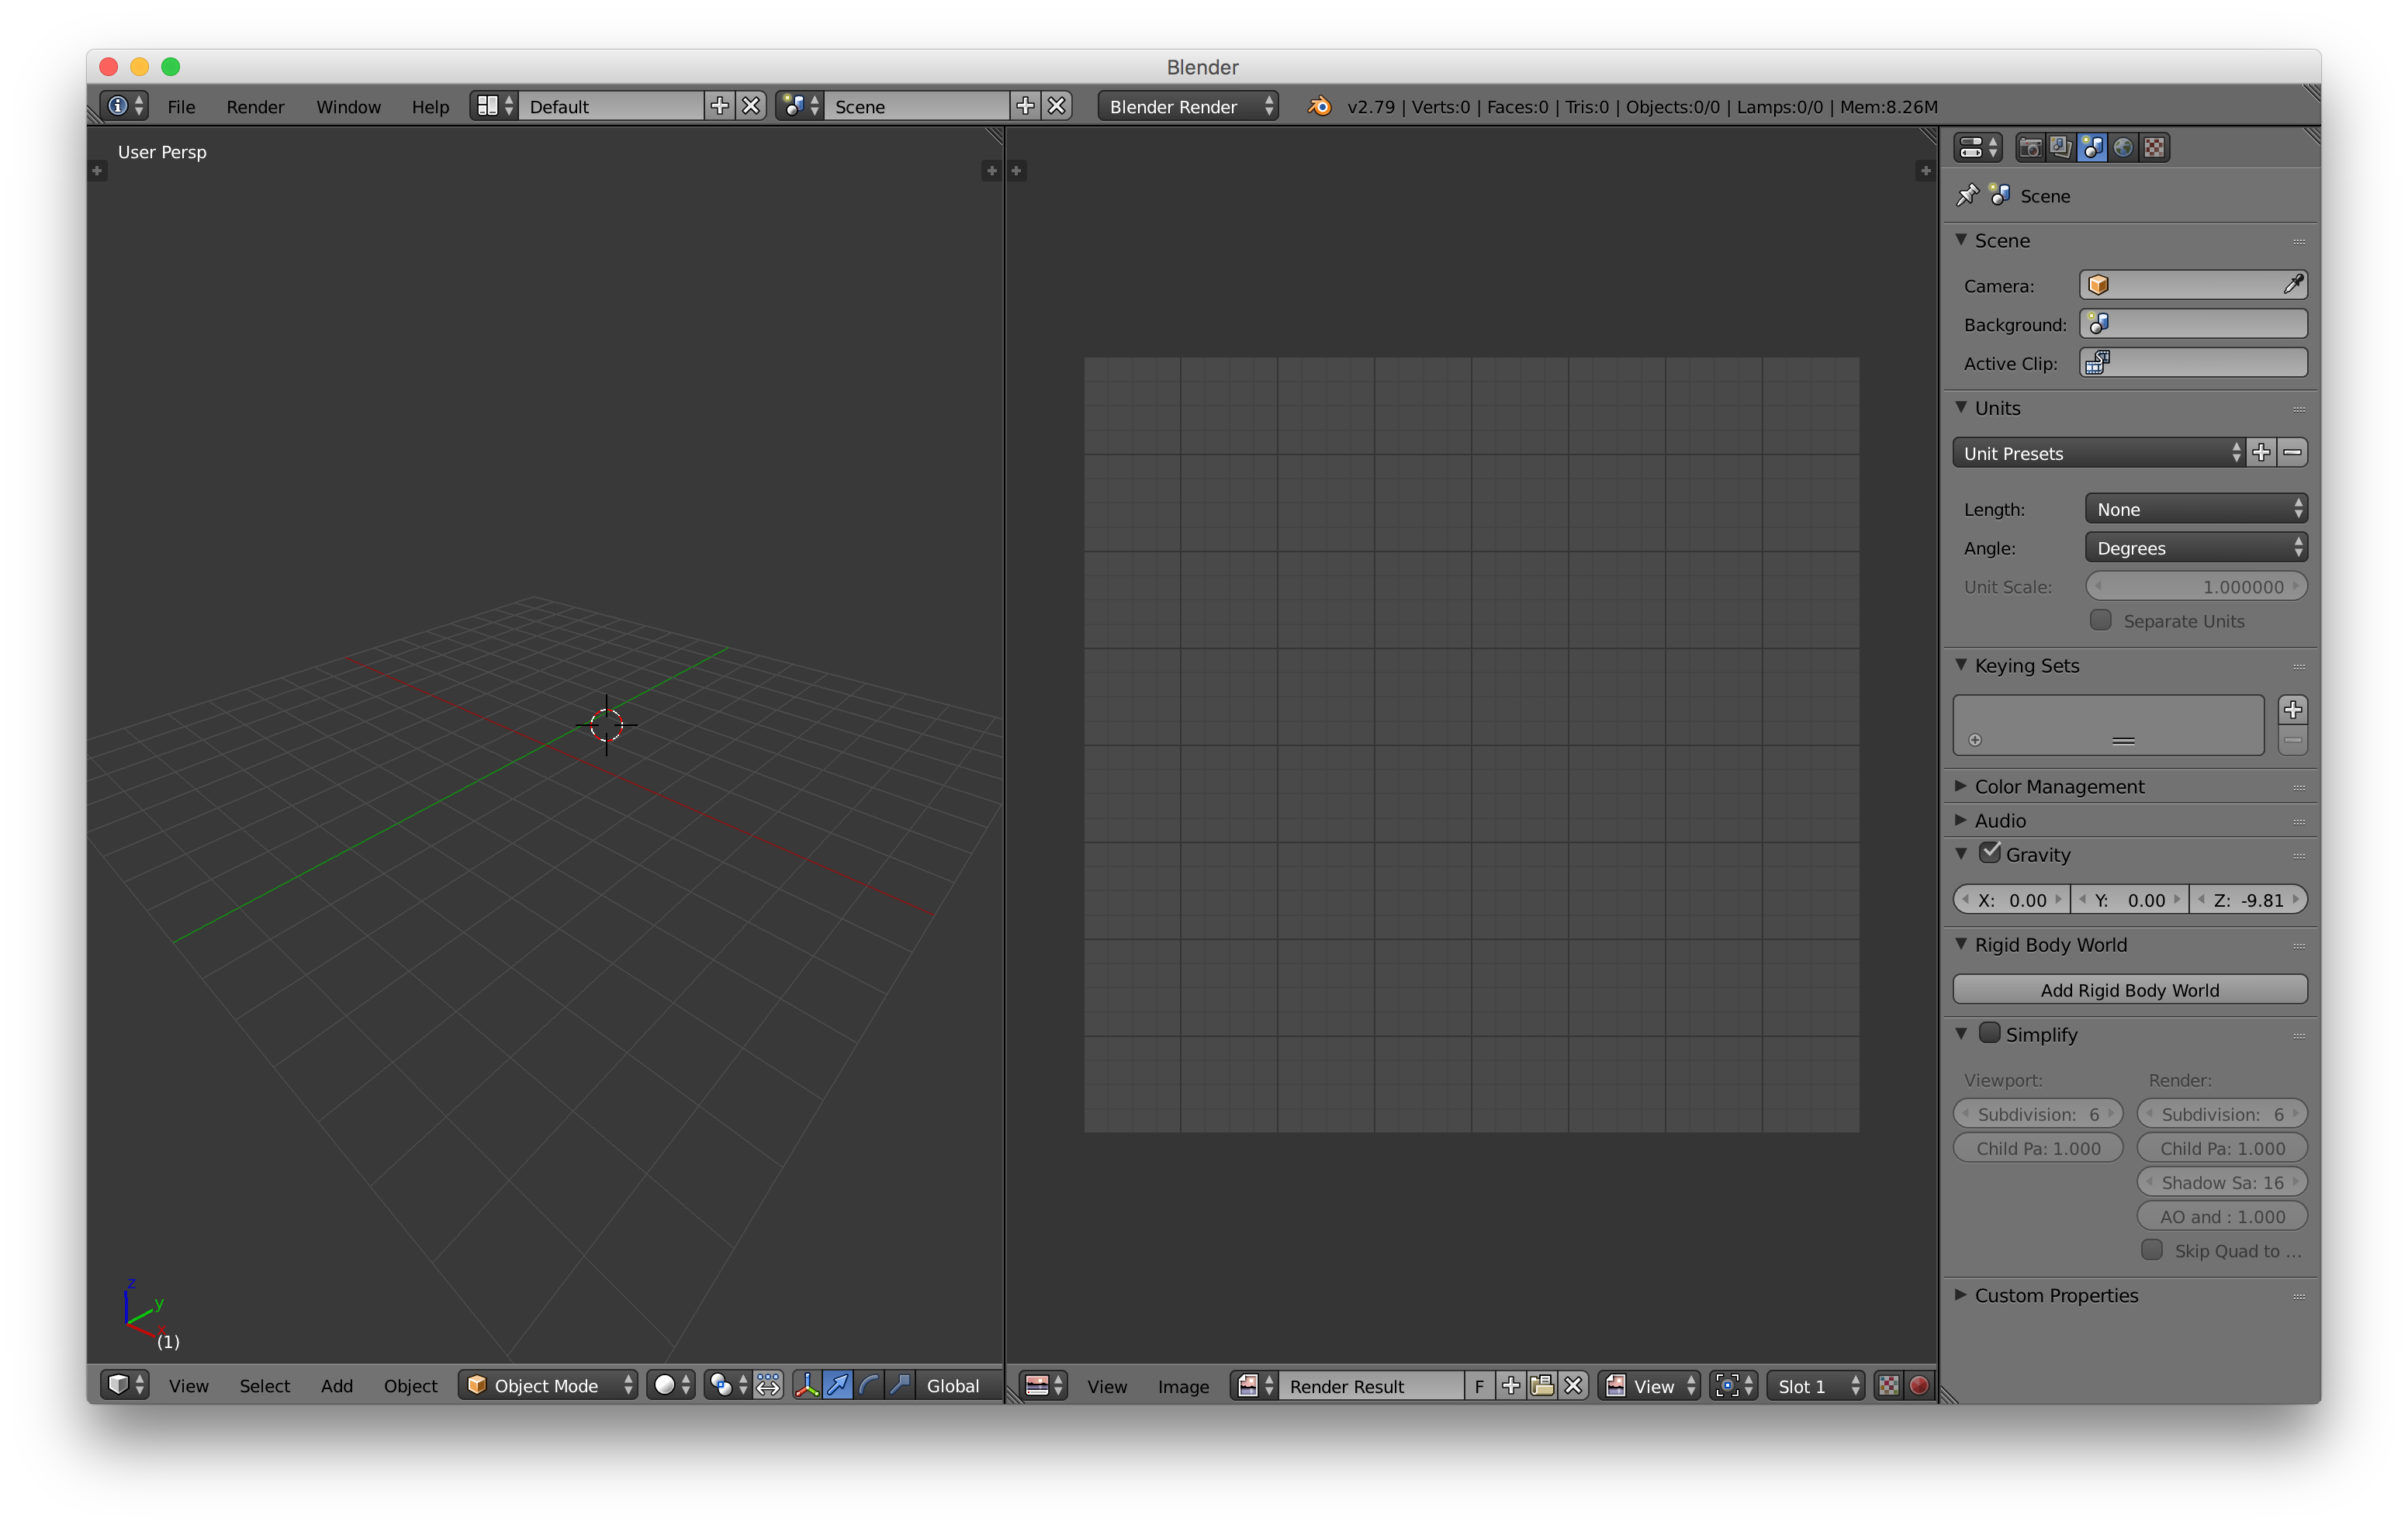
Task: Click the scale manipulator icon
Action: click(x=900, y=1385)
